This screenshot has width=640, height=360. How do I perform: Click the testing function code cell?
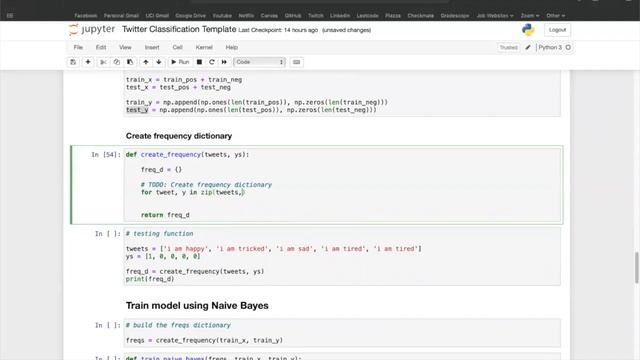(x=342, y=256)
